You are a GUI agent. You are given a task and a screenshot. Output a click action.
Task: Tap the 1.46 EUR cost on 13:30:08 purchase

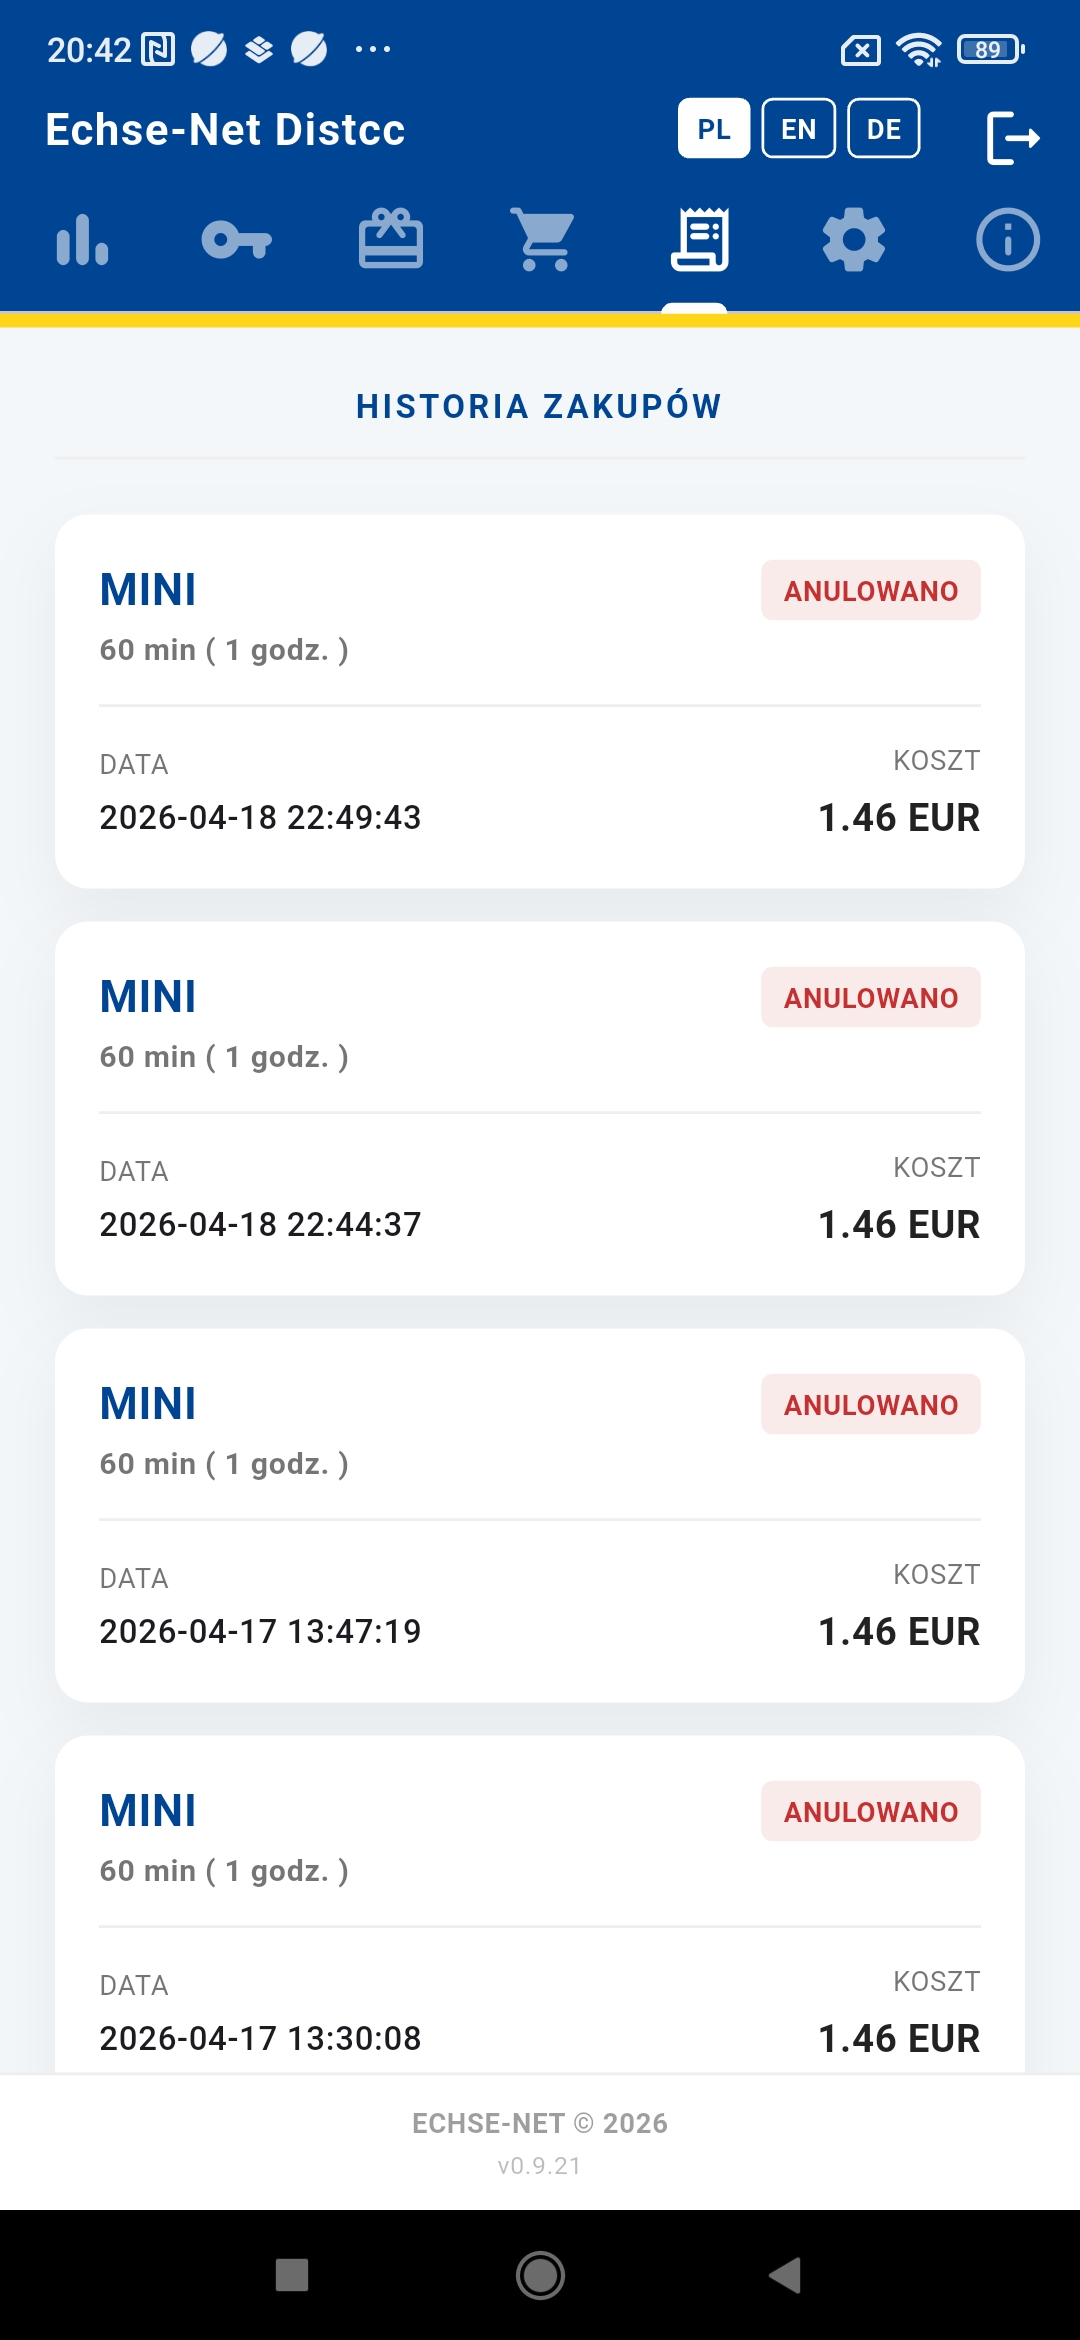tap(898, 2038)
